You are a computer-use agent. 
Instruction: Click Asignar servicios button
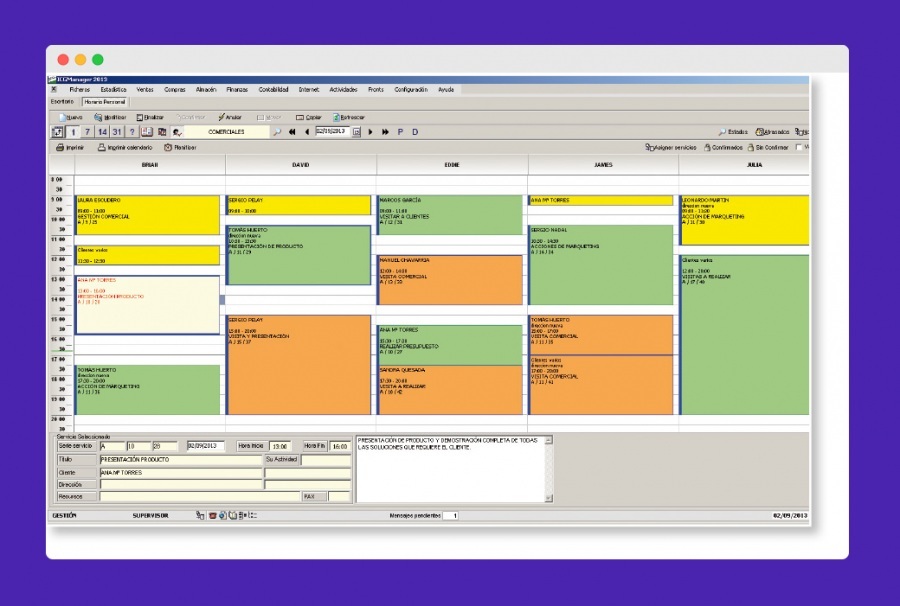[670, 147]
